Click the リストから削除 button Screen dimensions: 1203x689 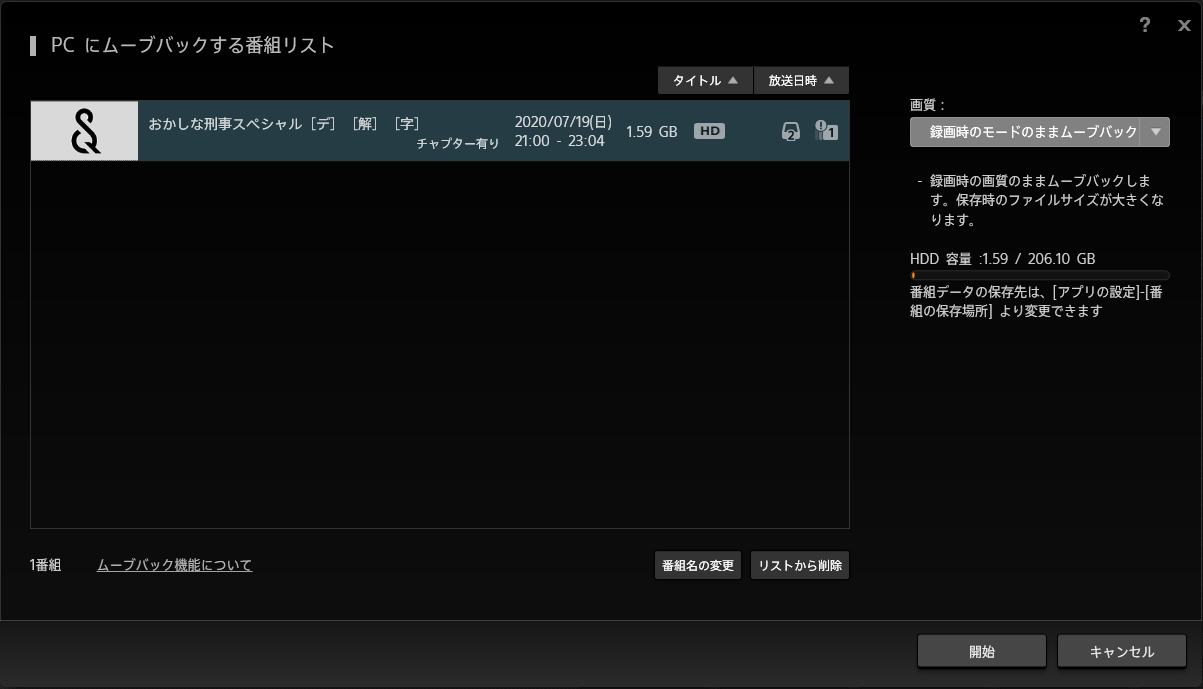799,566
